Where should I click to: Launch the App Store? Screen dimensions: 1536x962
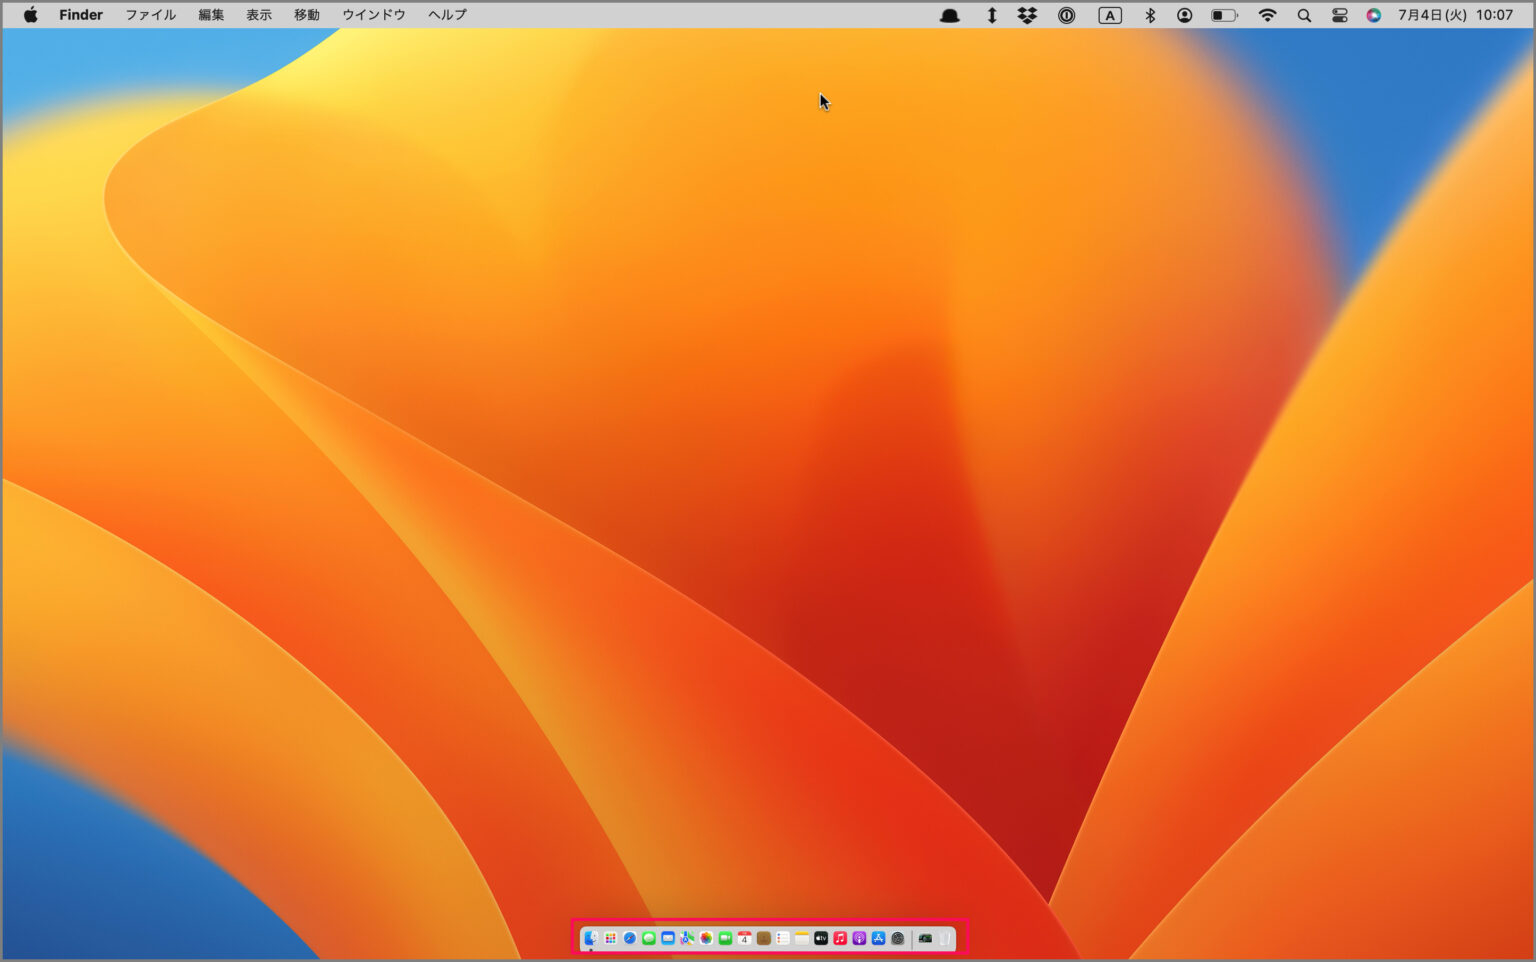pyautogui.click(x=878, y=938)
